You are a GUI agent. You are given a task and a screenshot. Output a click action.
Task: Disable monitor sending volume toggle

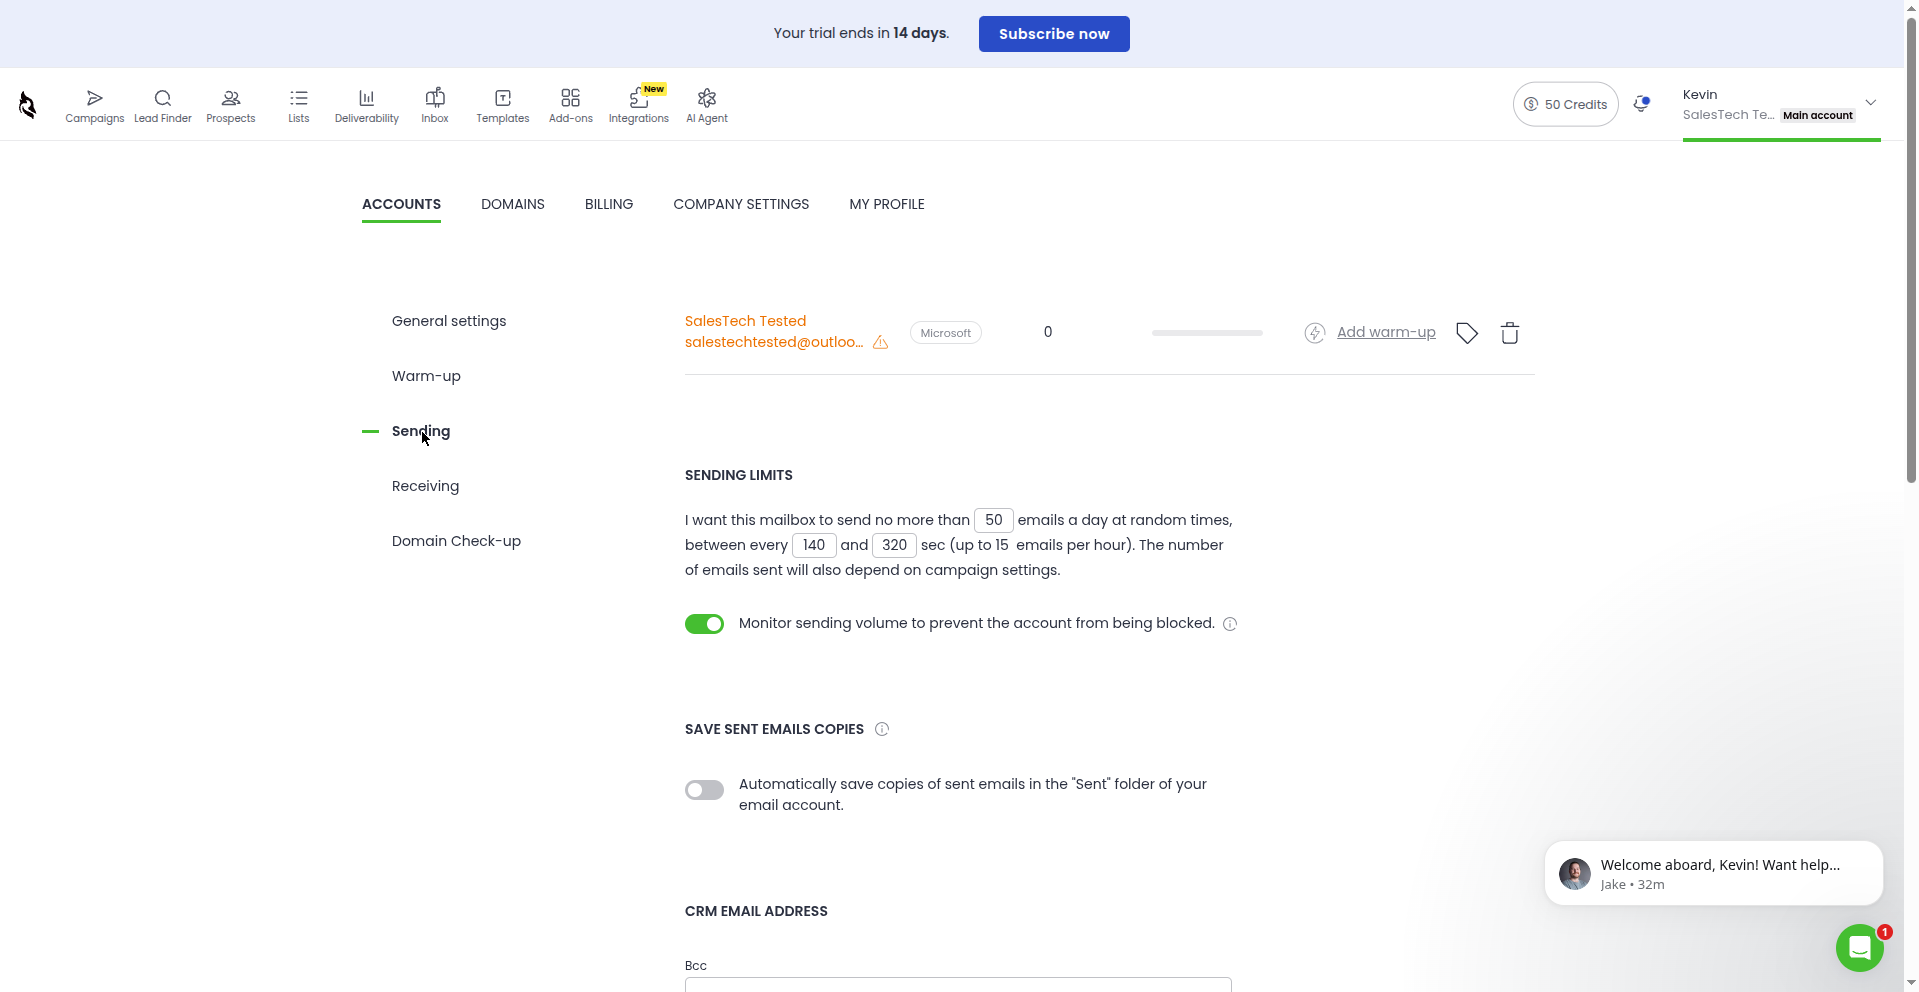coord(704,624)
